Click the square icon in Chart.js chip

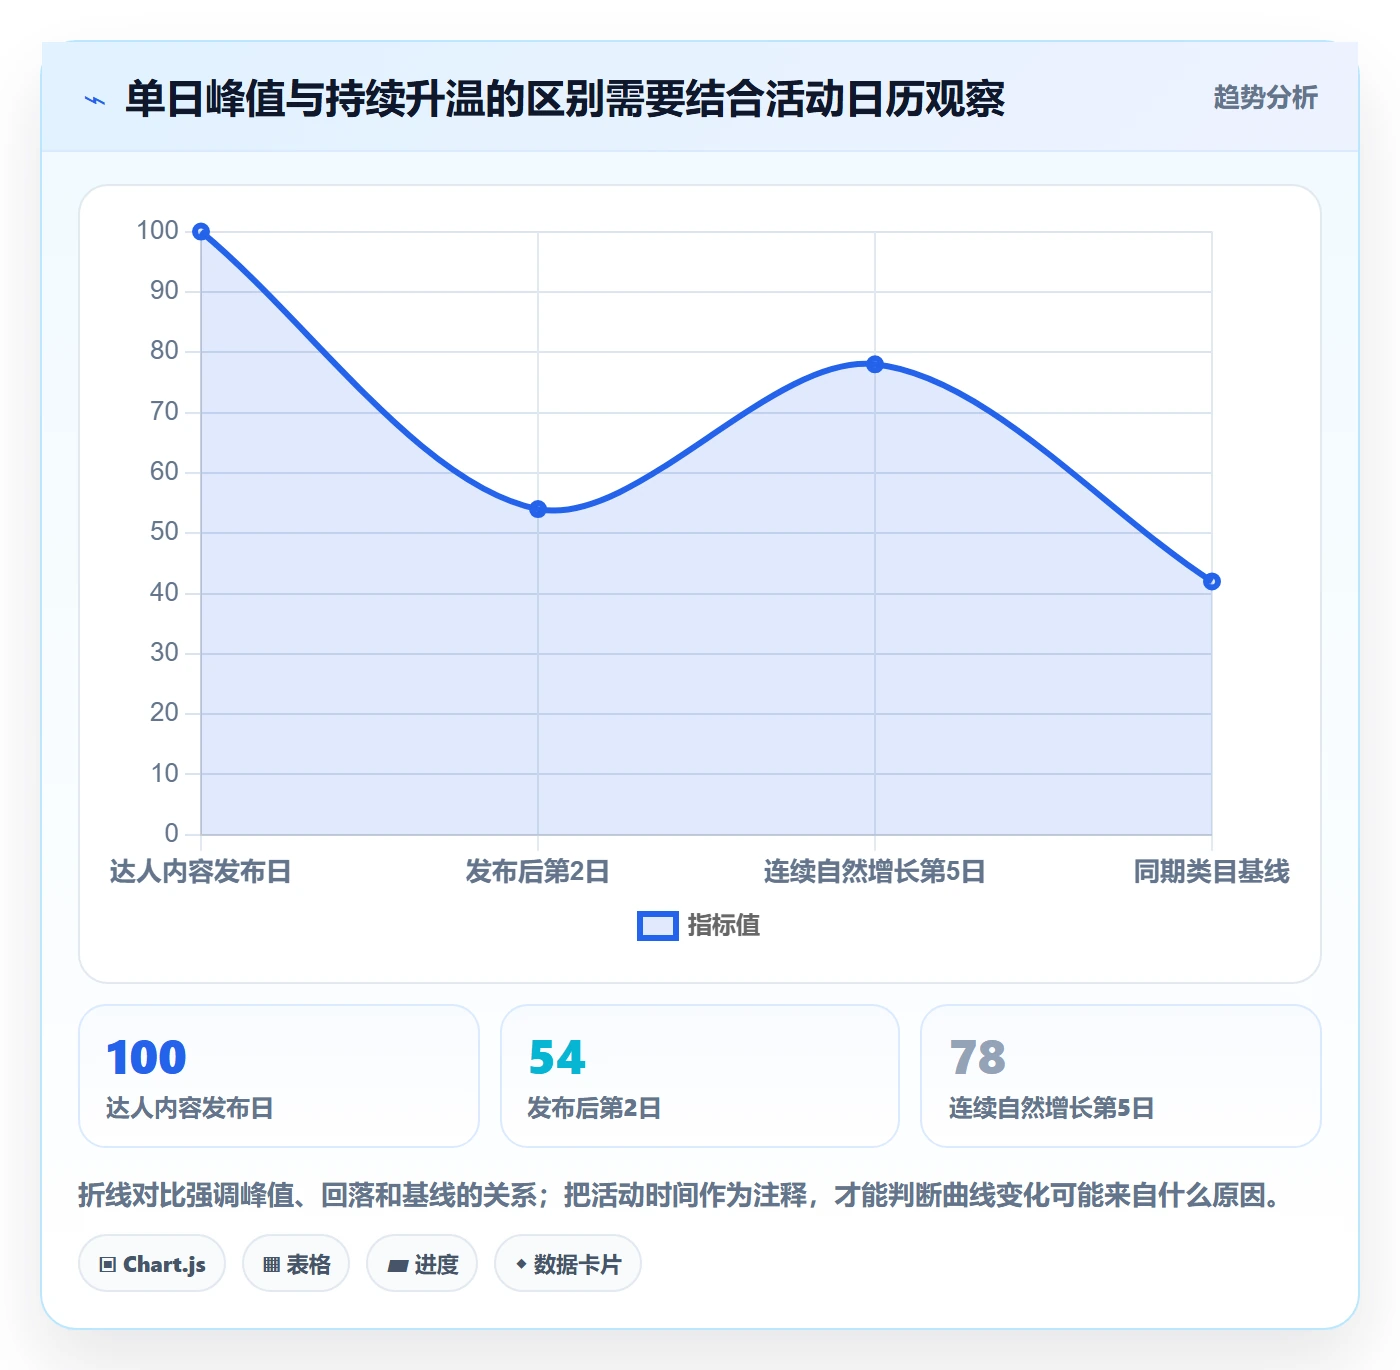click(108, 1265)
